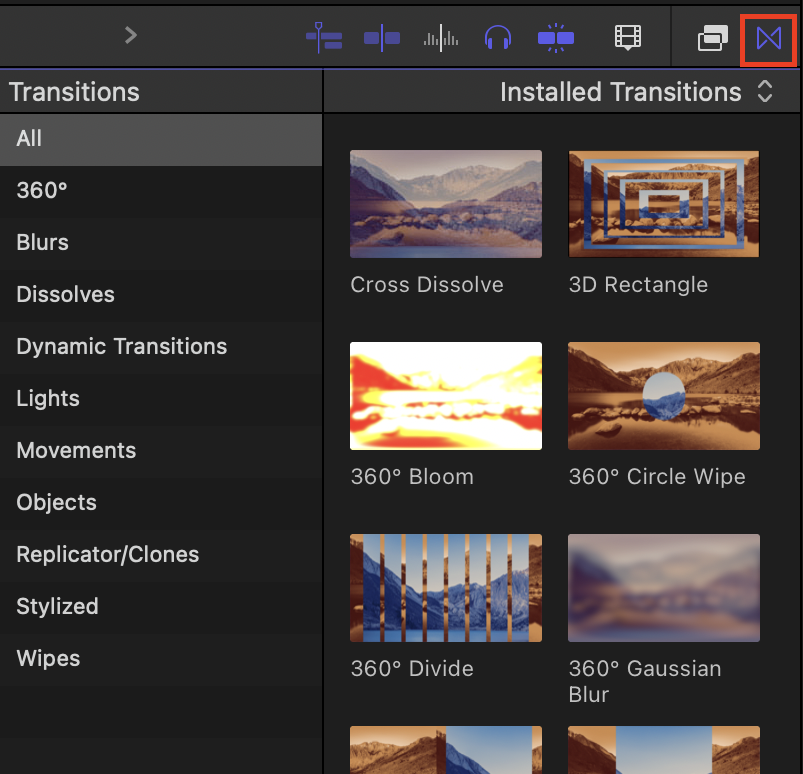Screen dimensions: 803x774
Task: Click the Transitions sidebar header
Action: [x=74, y=93]
